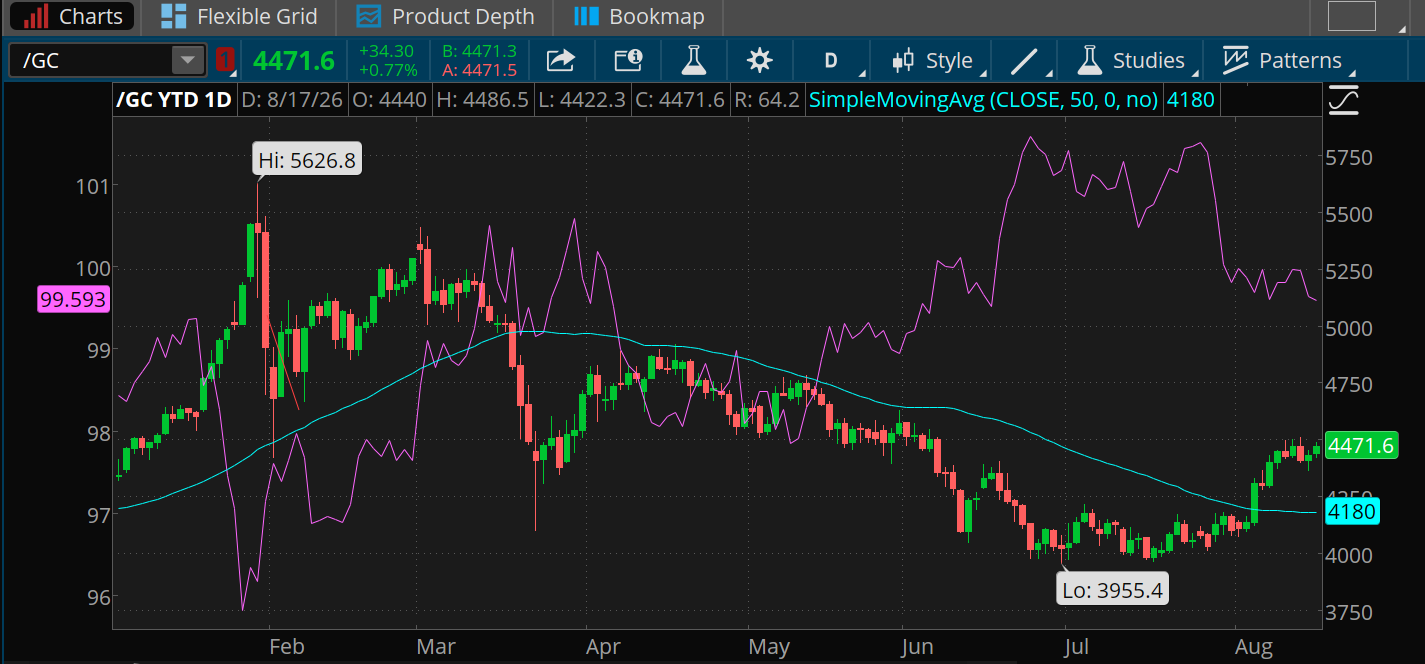The height and width of the screenshot is (664, 1425).
Task: Open the Product Depth tab
Action: (445, 17)
